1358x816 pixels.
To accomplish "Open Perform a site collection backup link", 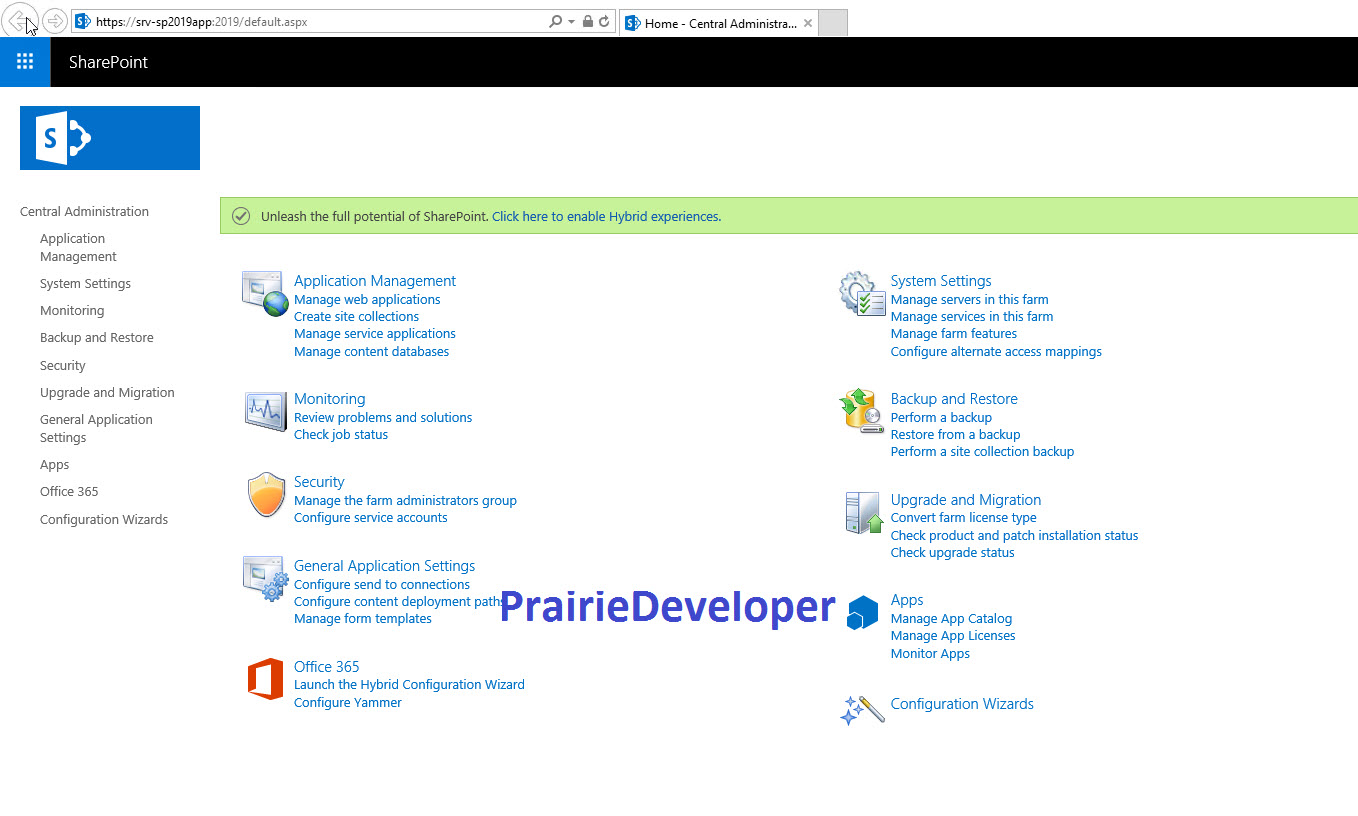I will point(982,452).
